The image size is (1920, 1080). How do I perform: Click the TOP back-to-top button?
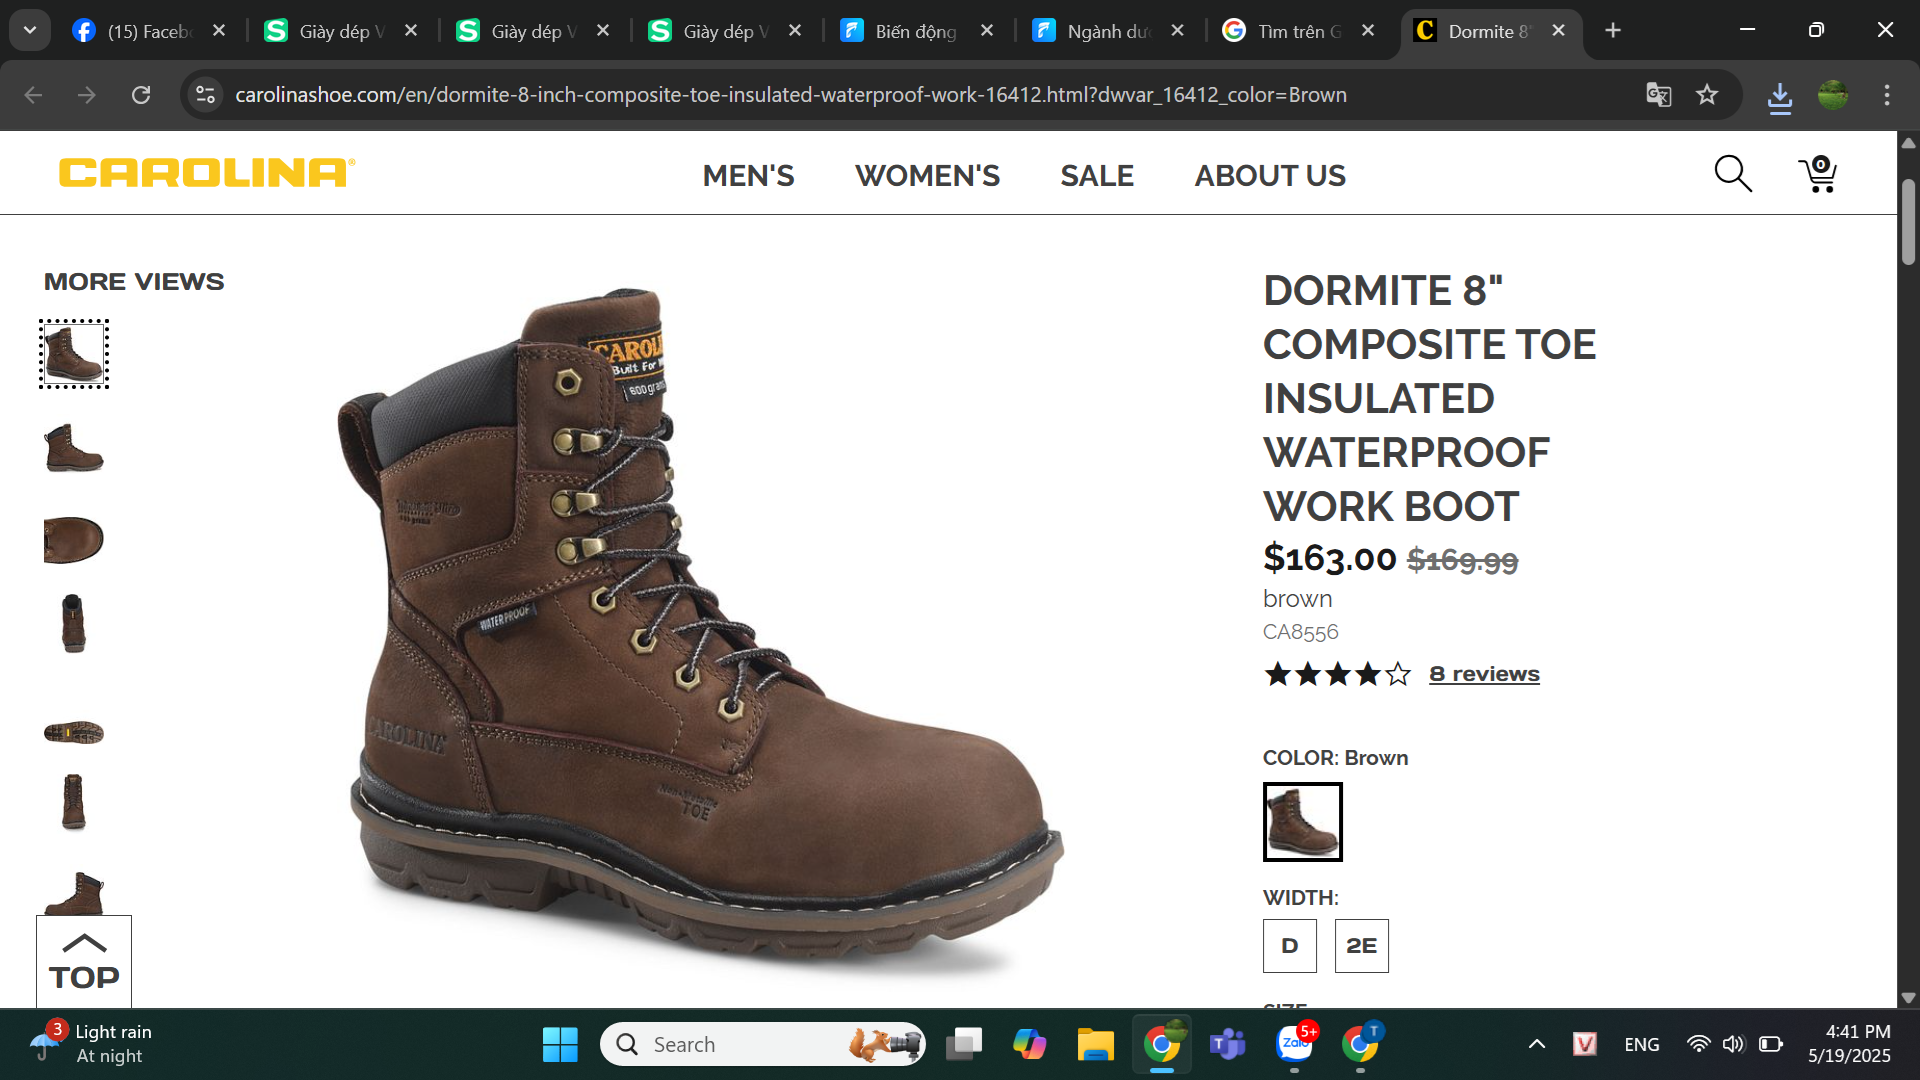[84, 962]
